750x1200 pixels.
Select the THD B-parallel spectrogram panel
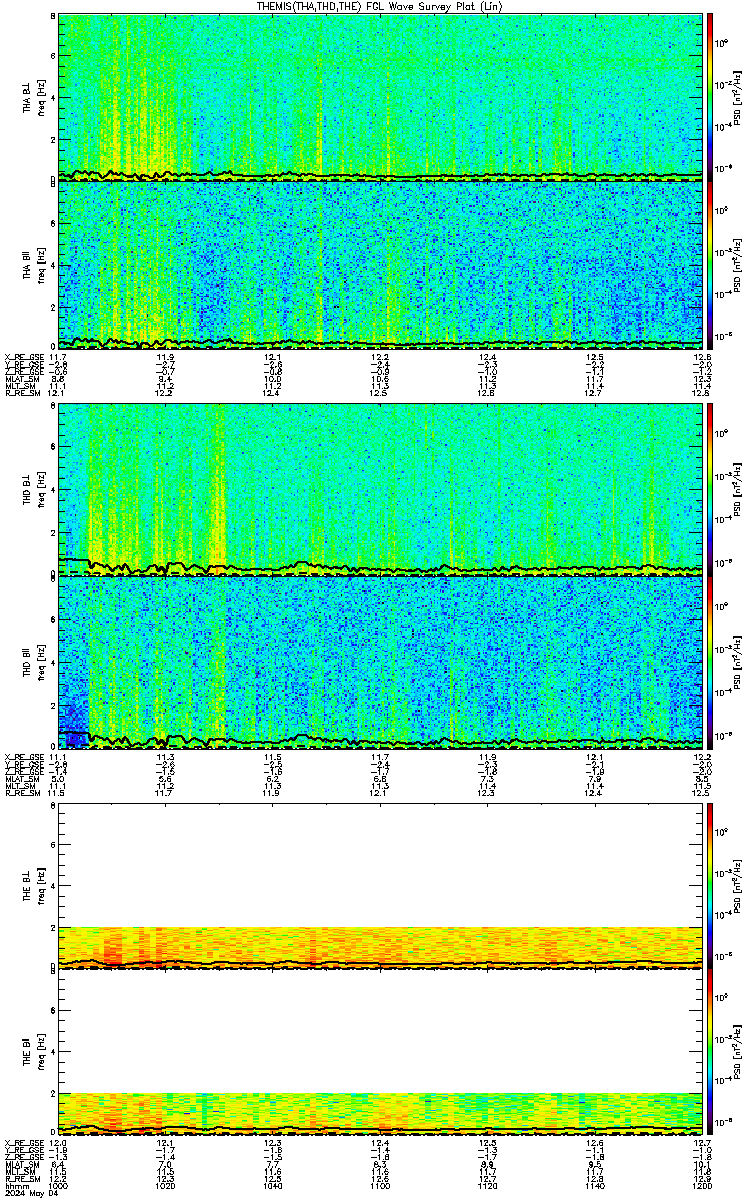click(x=380, y=661)
